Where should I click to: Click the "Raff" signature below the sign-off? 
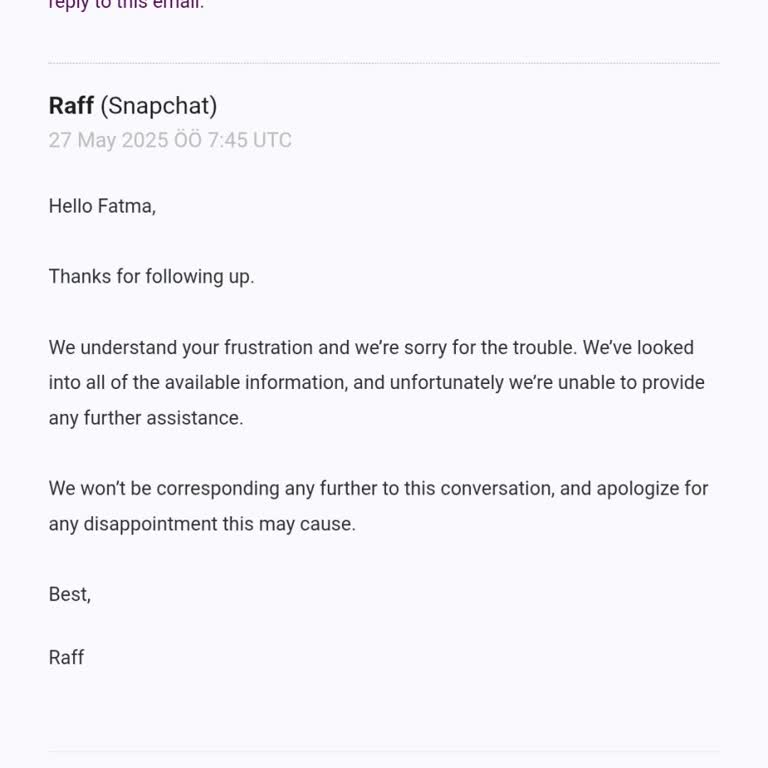pyautogui.click(x=66, y=658)
